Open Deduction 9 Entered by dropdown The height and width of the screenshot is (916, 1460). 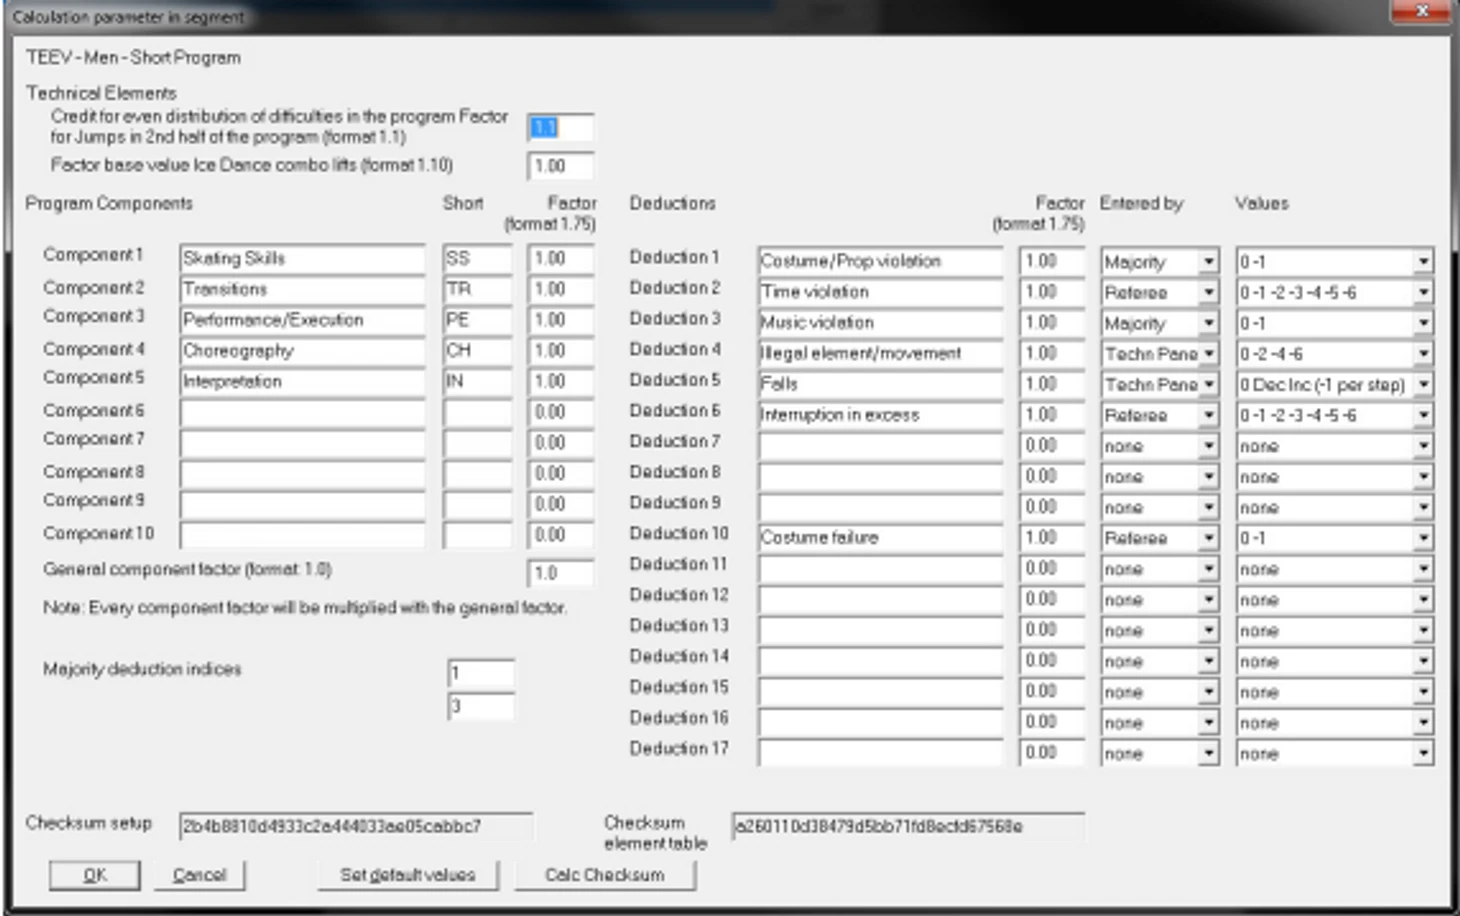pos(1209,508)
